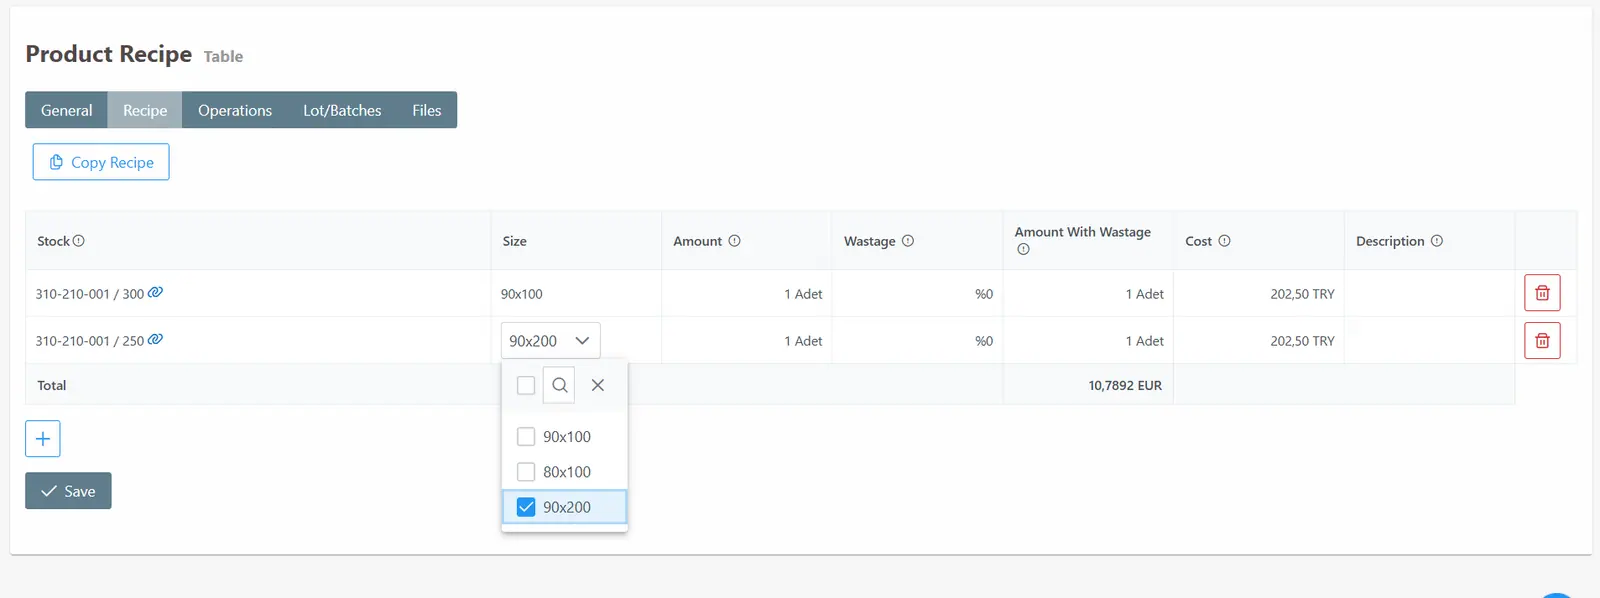Screen dimensions: 1600x598
Task: Click the Stock column info icon
Action: click(x=79, y=241)
